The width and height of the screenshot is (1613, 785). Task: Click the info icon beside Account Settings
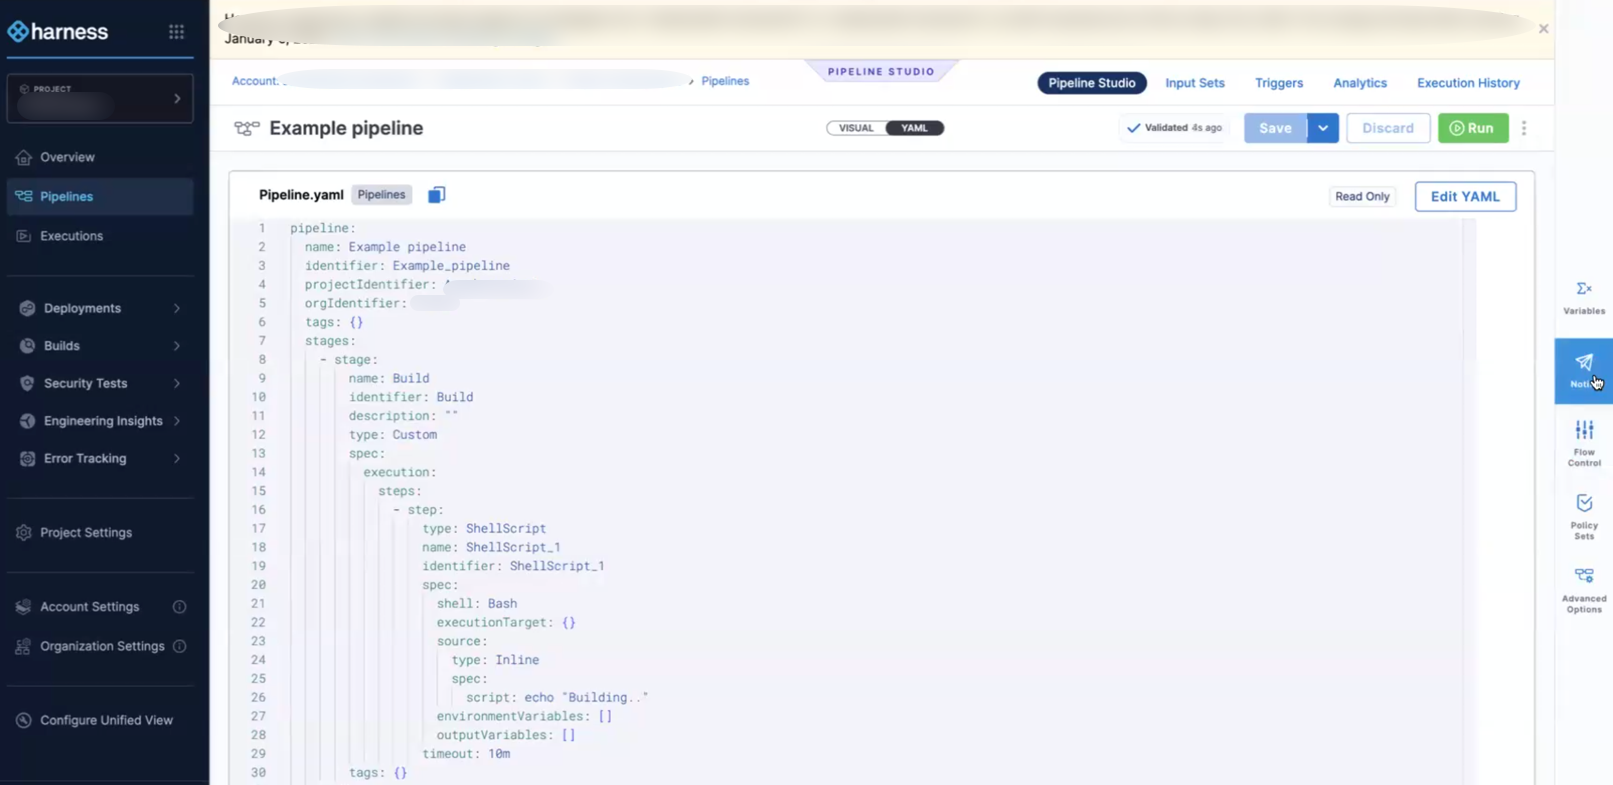click(180, 607)
